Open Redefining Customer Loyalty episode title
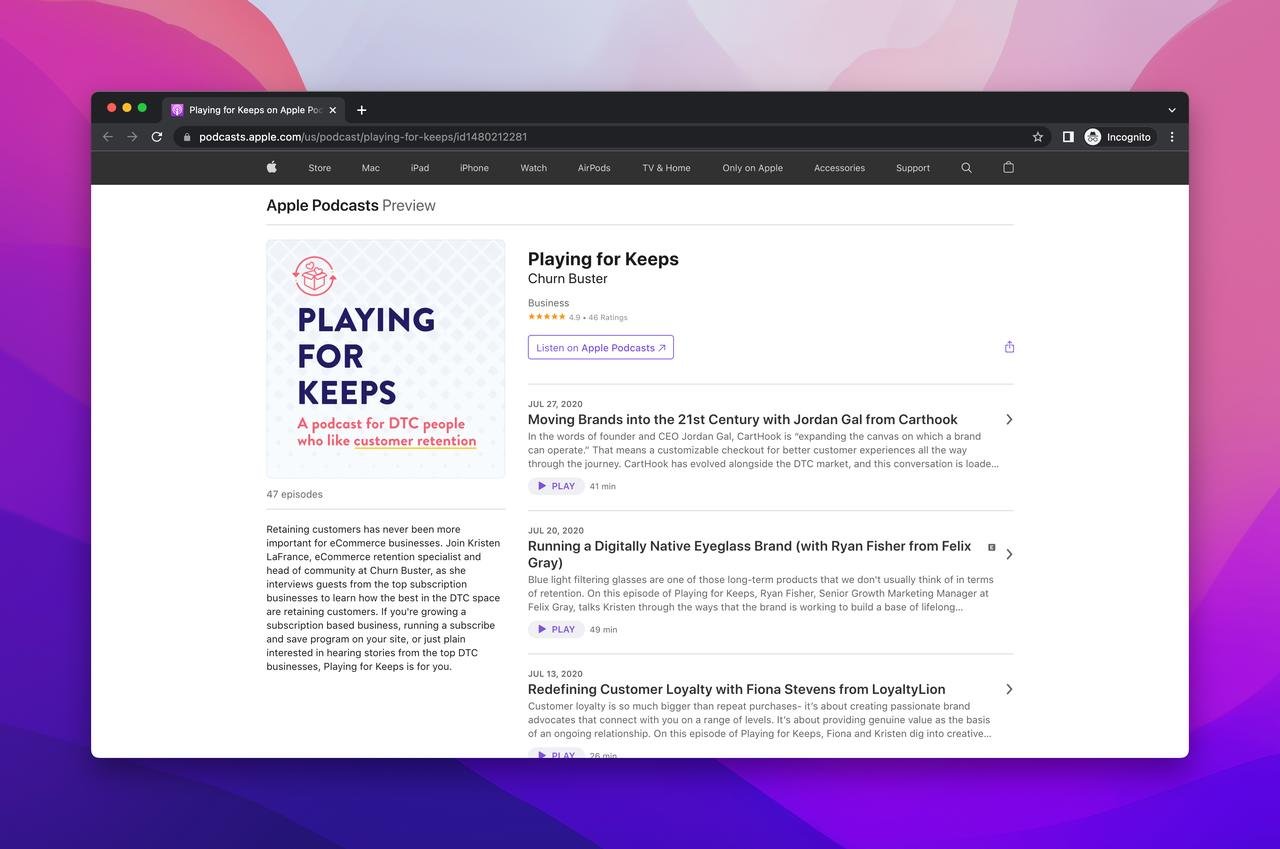Image resolution: width=1280 pixels, height=849 pixels. tap(736, 689)
